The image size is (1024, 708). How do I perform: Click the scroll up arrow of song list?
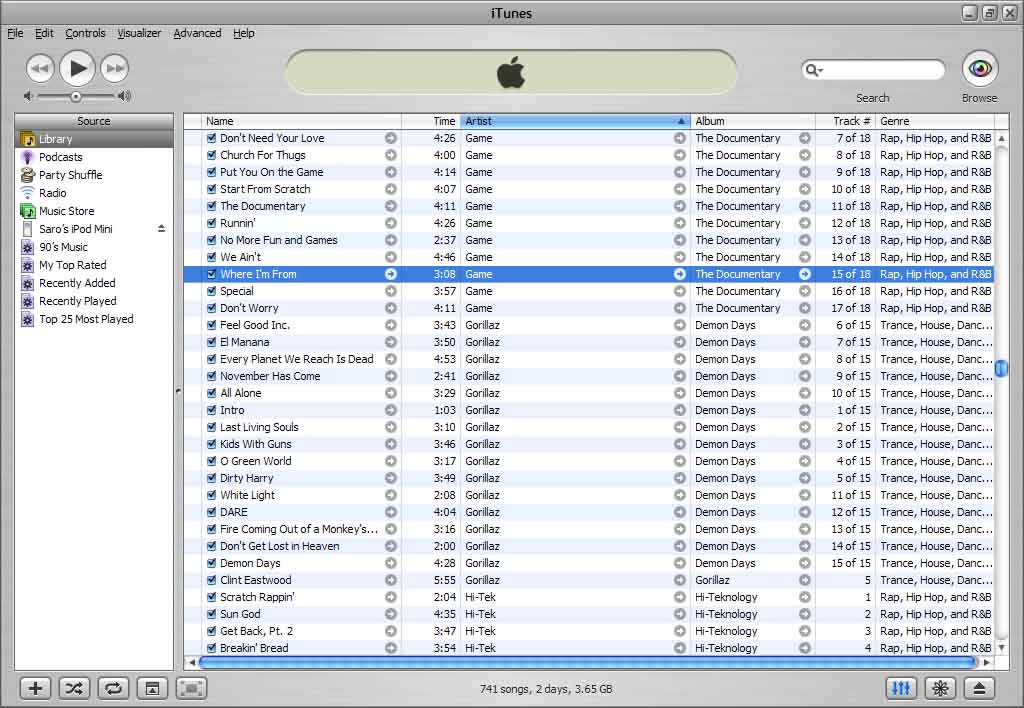click(x=1001, y=138)
